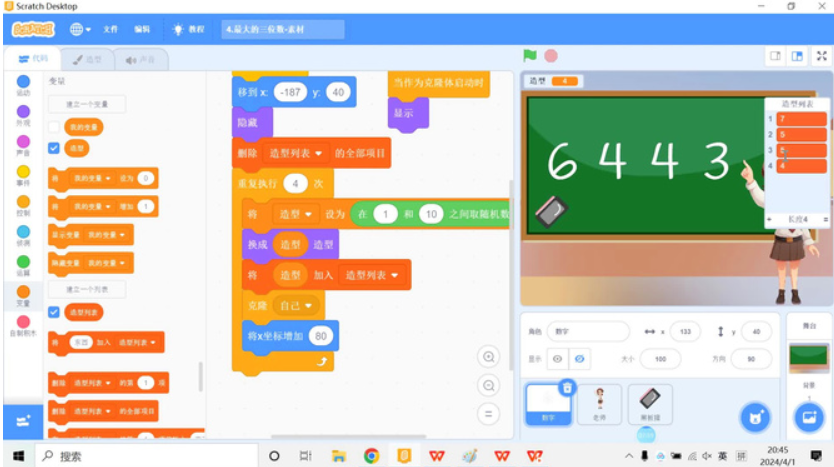This screenshot has width=834, height=467.
Task: Select the 侦测 sensing block category
Action: point(23,236)
